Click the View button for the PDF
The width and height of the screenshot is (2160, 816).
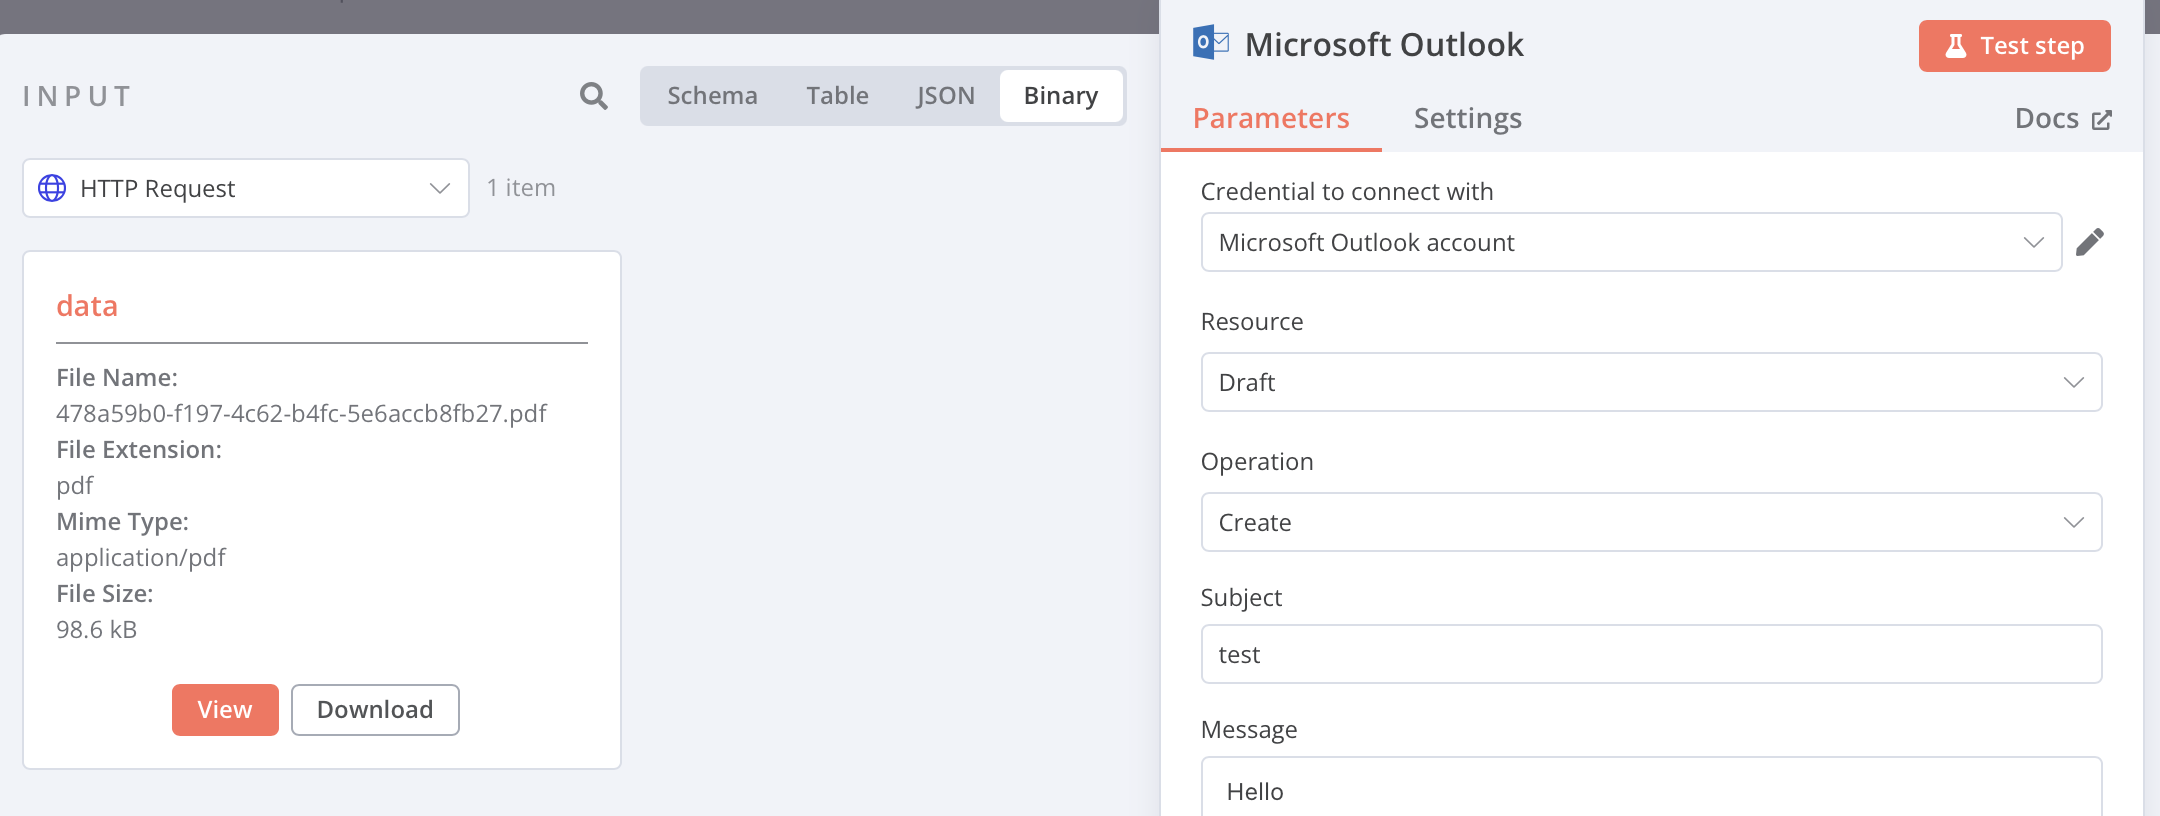click(225, 710)
